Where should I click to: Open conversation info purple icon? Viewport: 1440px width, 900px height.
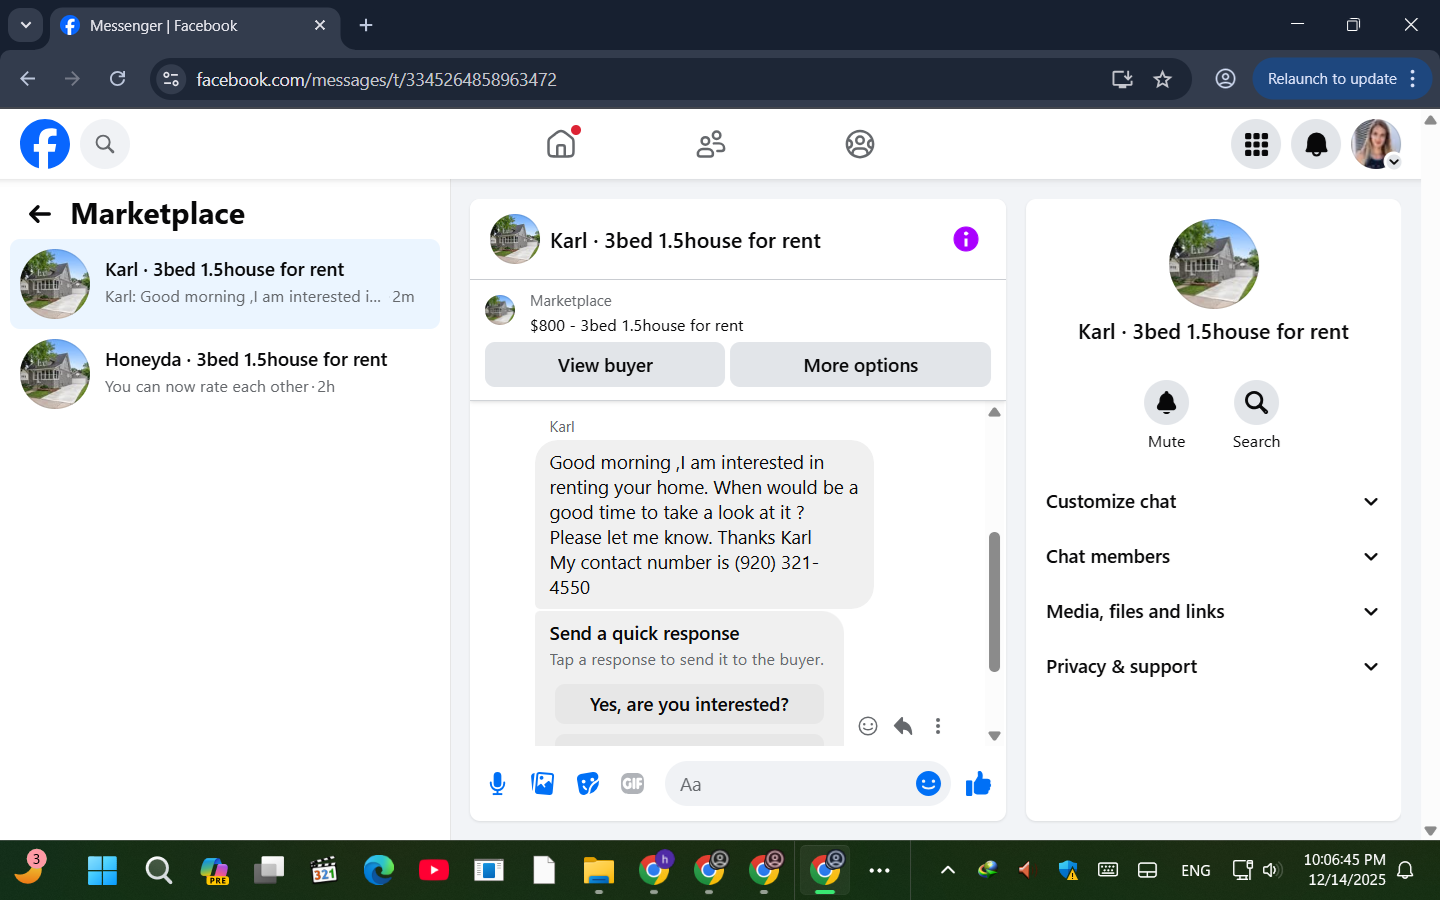pos(966,239)
